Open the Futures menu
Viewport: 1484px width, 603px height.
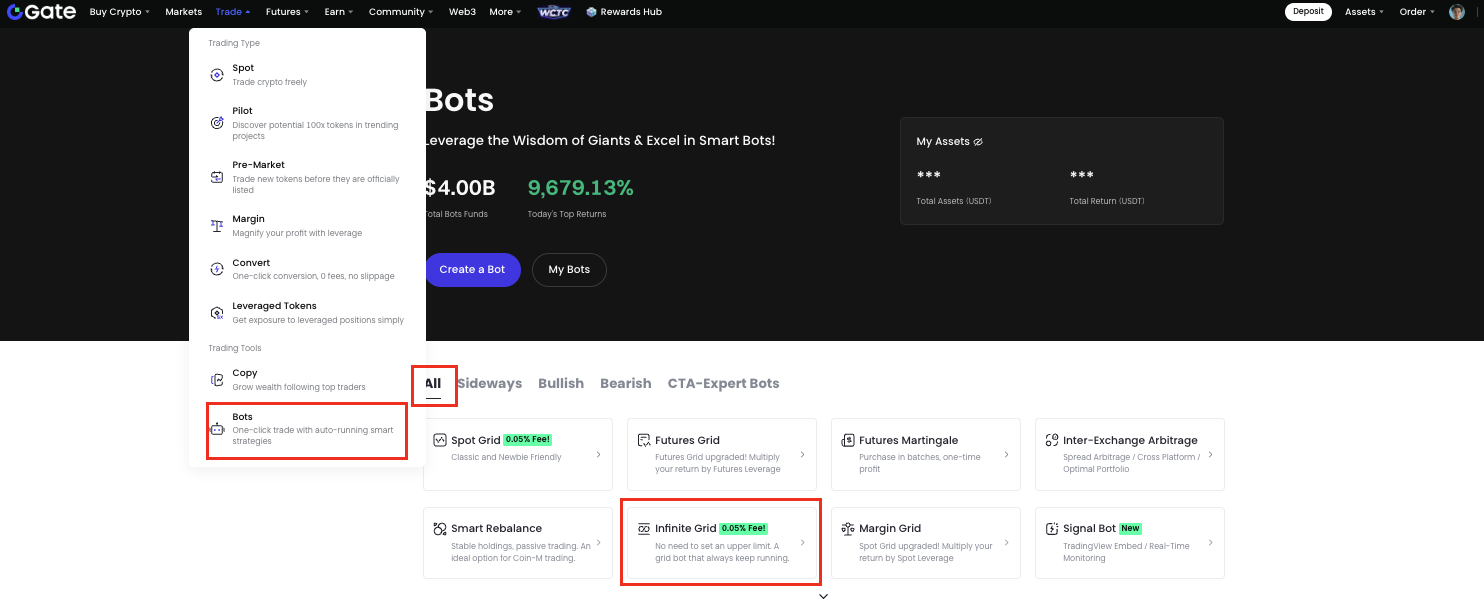pyautogui.click(x=288, y=12)
